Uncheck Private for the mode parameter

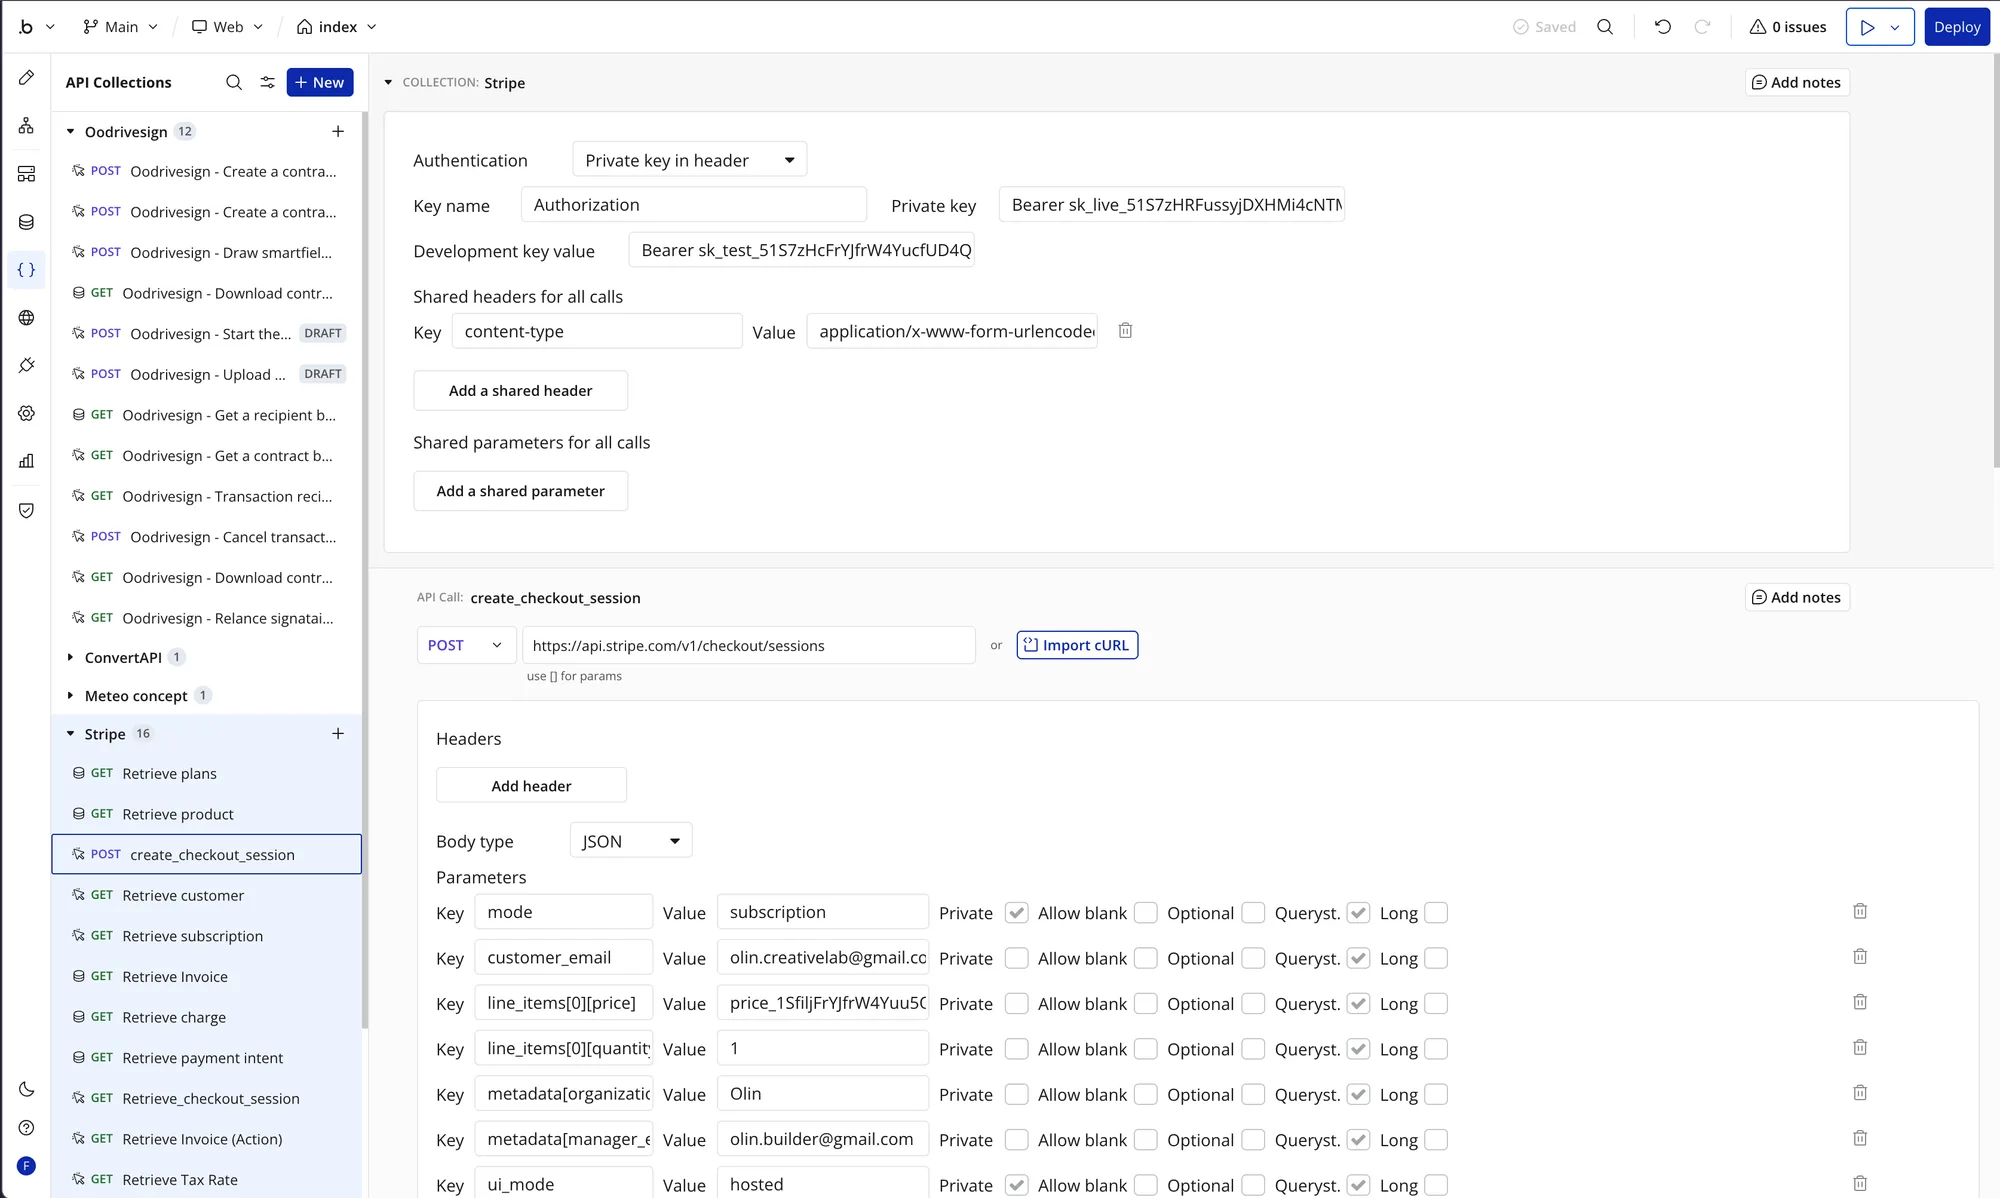(x=1016, y=913)
